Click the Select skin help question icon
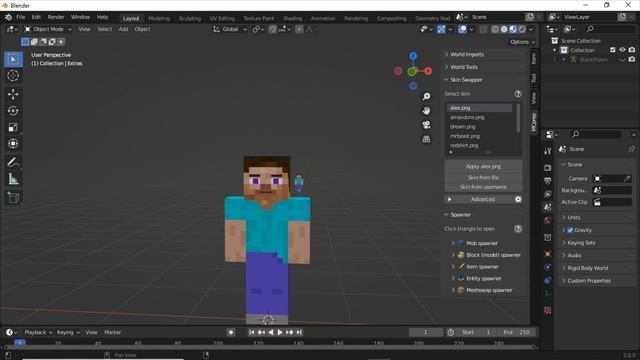Screen dimensions: 640x360 coord(518,94)
